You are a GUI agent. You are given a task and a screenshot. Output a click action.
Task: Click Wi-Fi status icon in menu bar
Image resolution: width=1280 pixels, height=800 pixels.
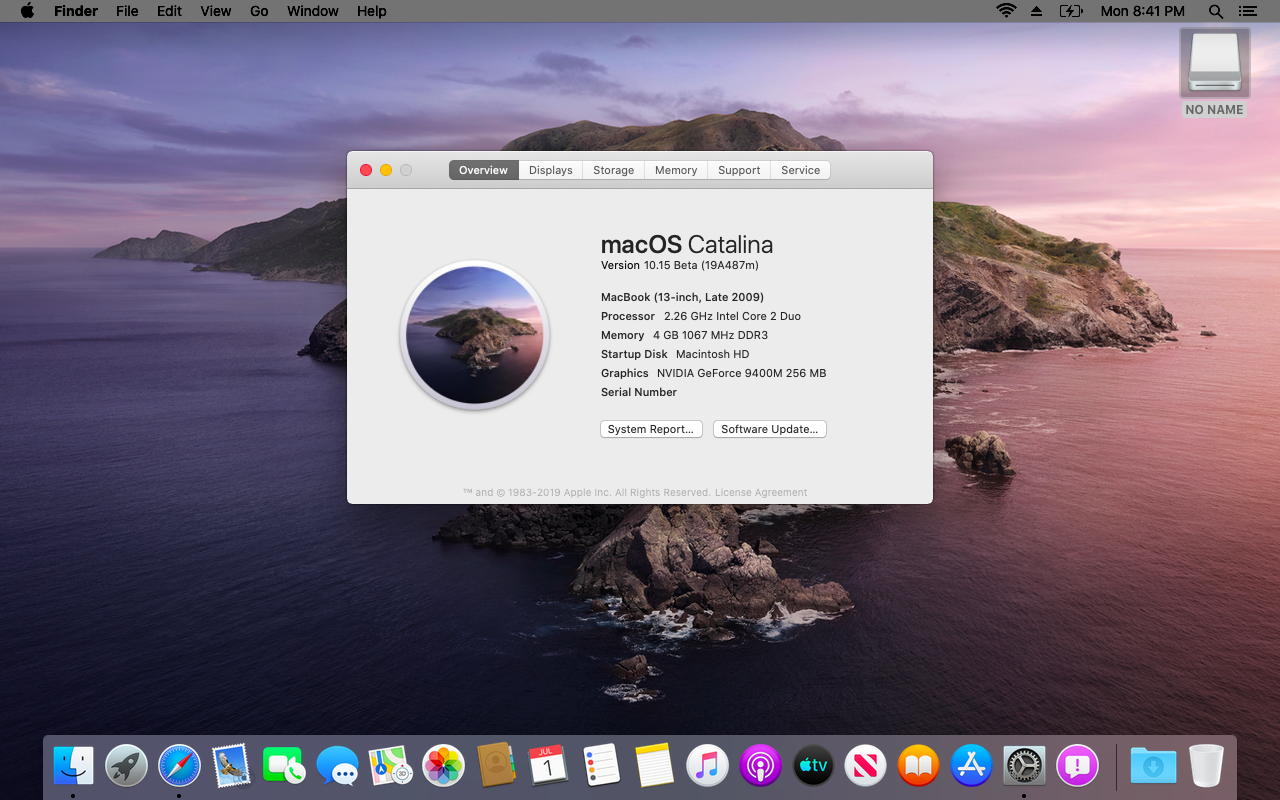point(1006,11)
